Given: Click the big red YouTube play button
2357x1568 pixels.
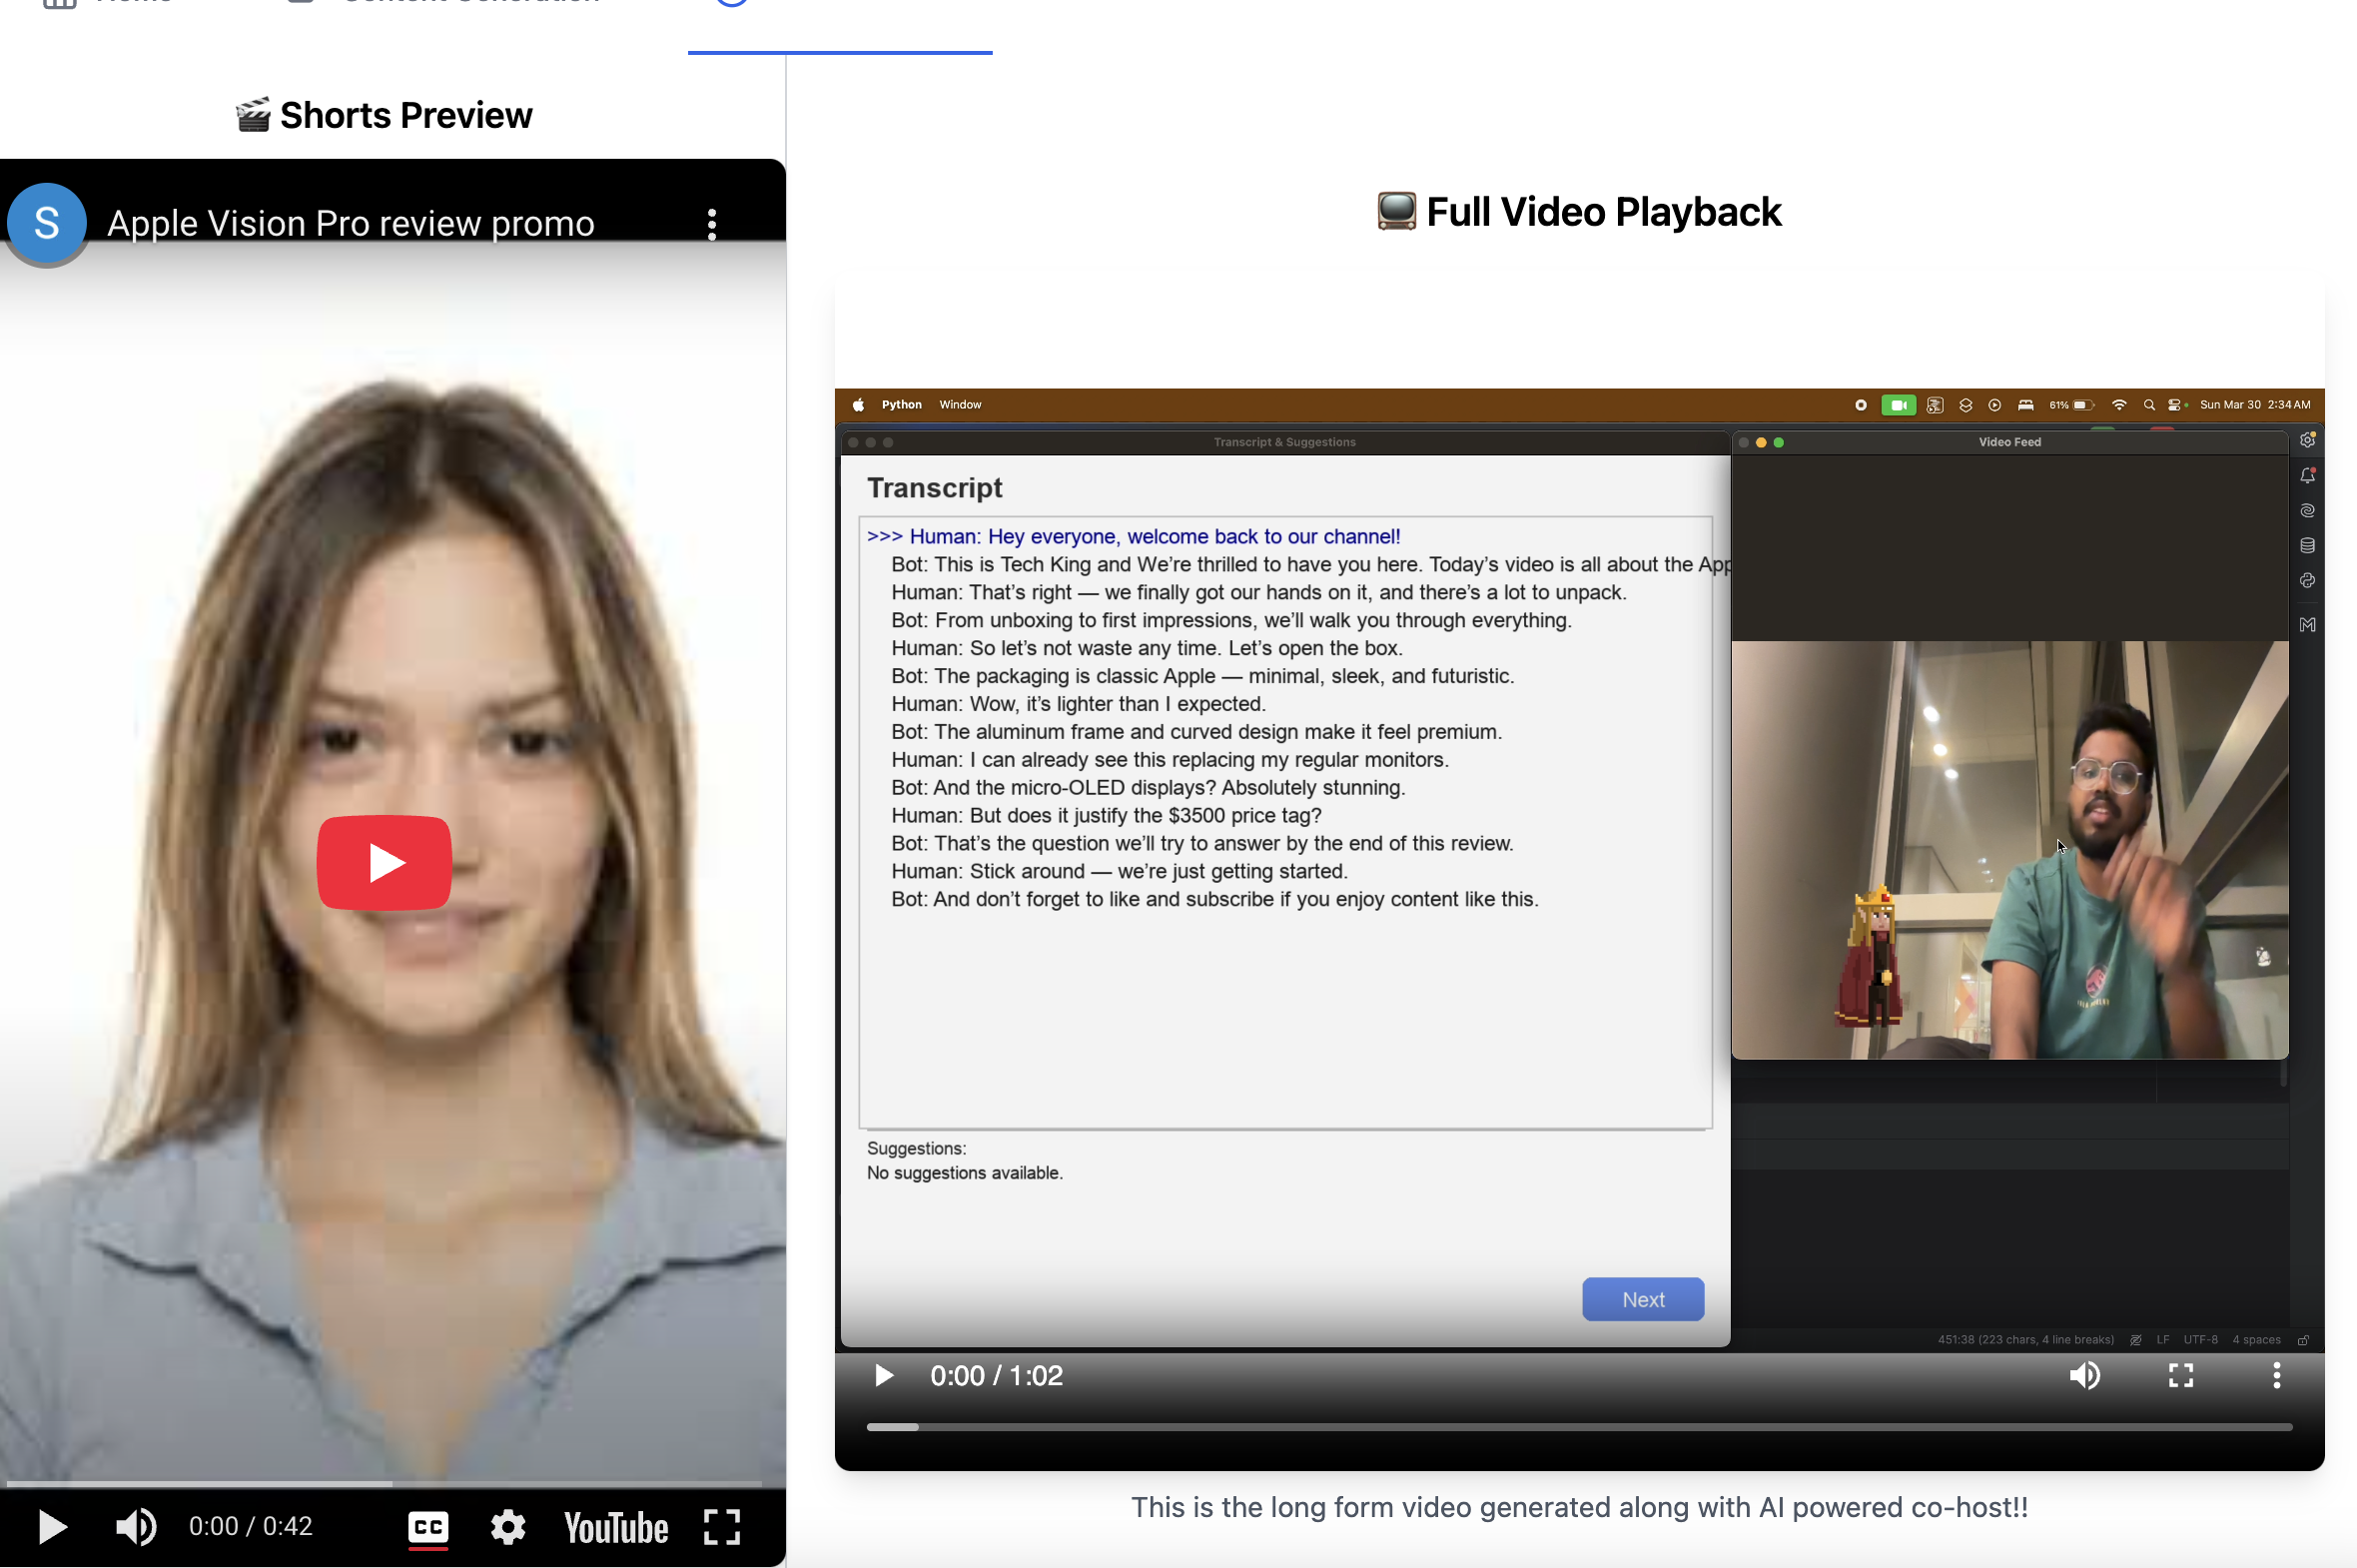Looking at the screenshot, I should (x=384, y=862).
